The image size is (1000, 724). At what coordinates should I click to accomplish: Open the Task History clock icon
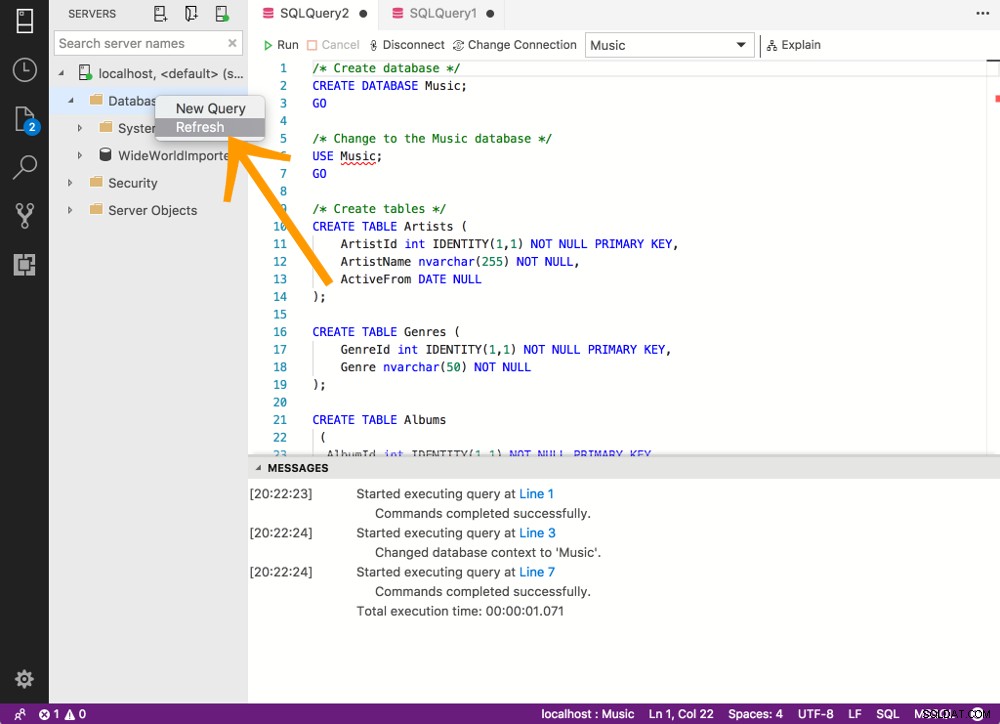[x=24, y=70]
